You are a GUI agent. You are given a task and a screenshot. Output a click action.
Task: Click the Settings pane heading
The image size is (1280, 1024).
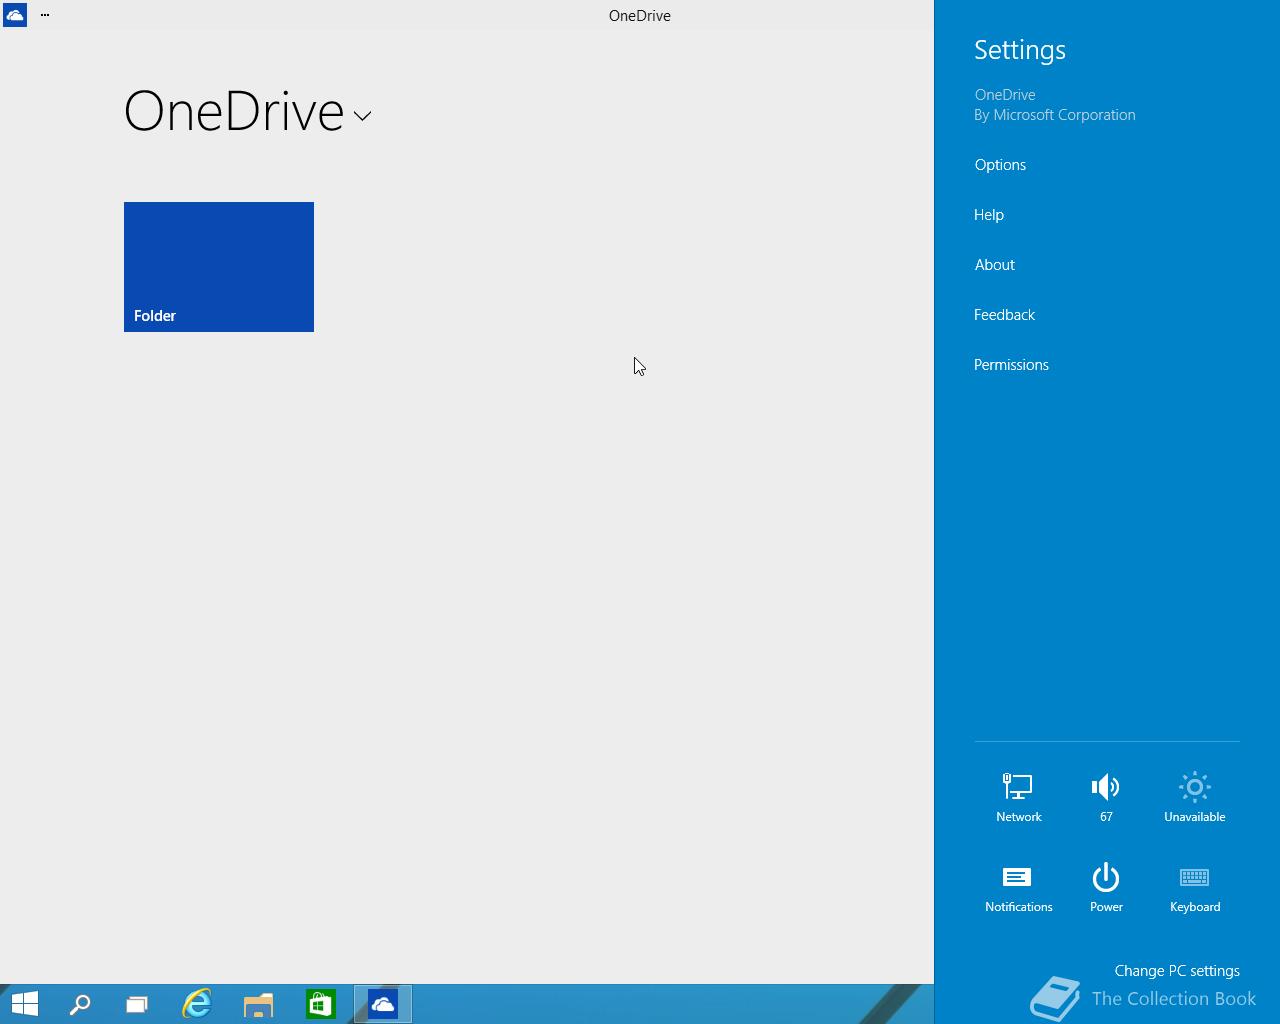tap(1020, 50)
